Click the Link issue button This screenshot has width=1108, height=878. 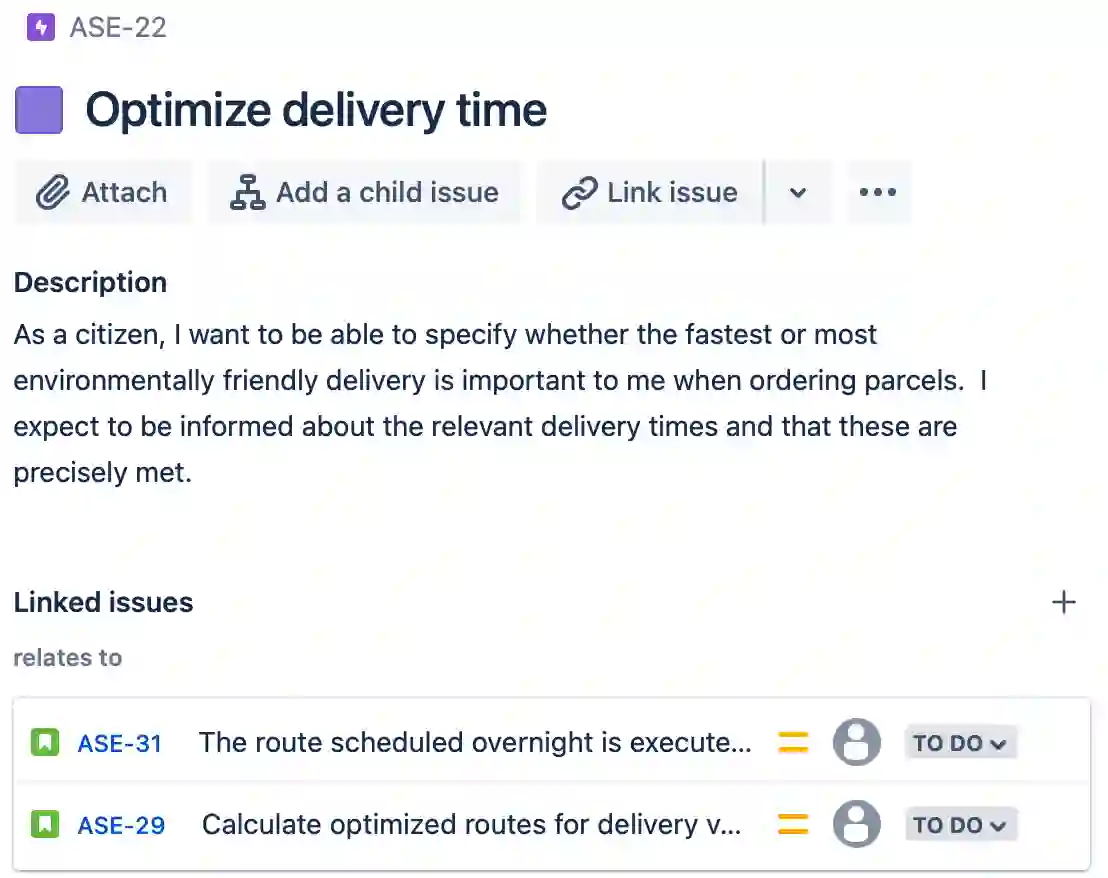point(650,192)
